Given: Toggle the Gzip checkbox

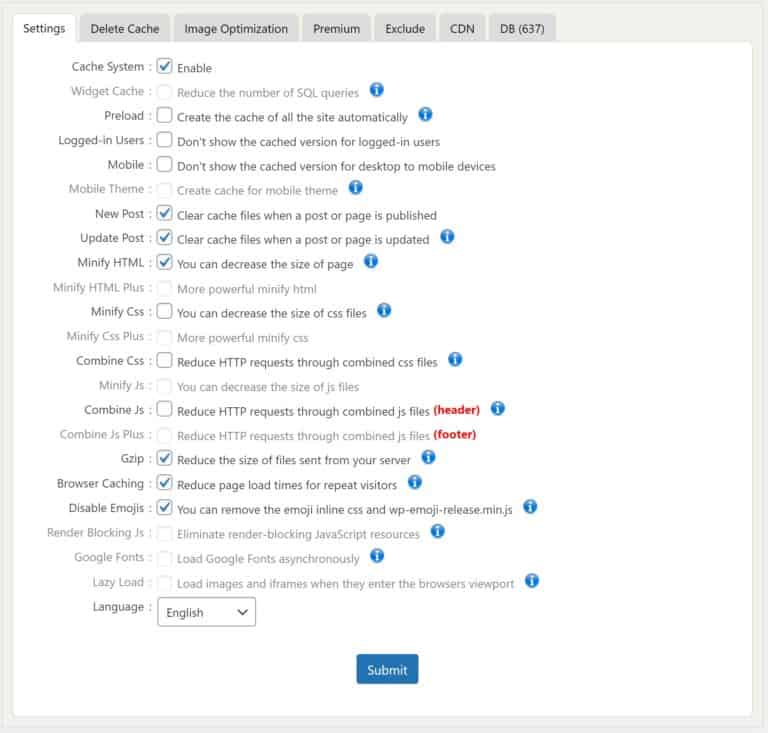Looking at the screenshot, I should [x=165, y=458].
